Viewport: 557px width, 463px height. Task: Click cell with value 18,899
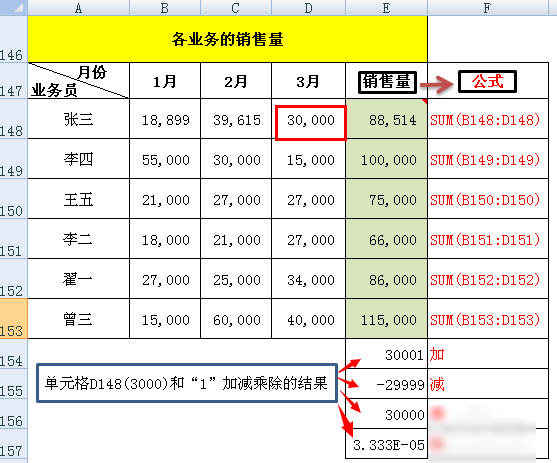165,119
